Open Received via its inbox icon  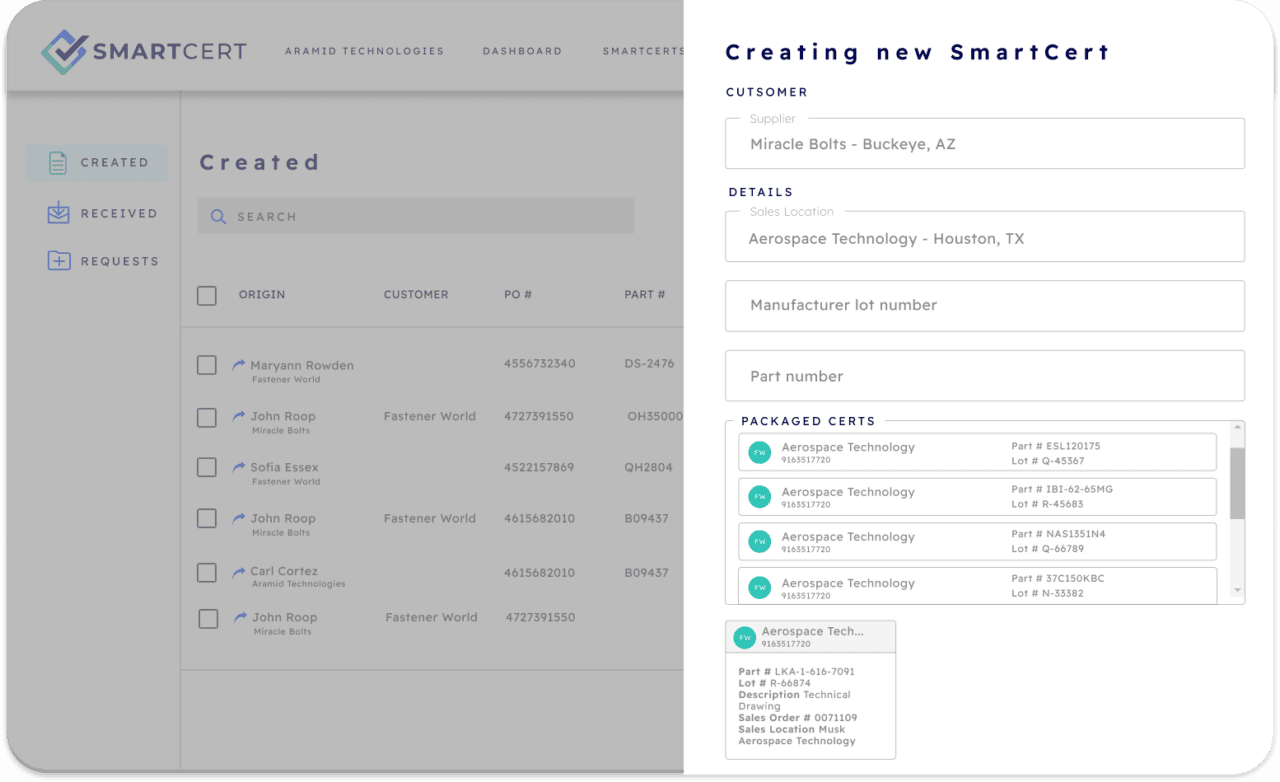57,212
